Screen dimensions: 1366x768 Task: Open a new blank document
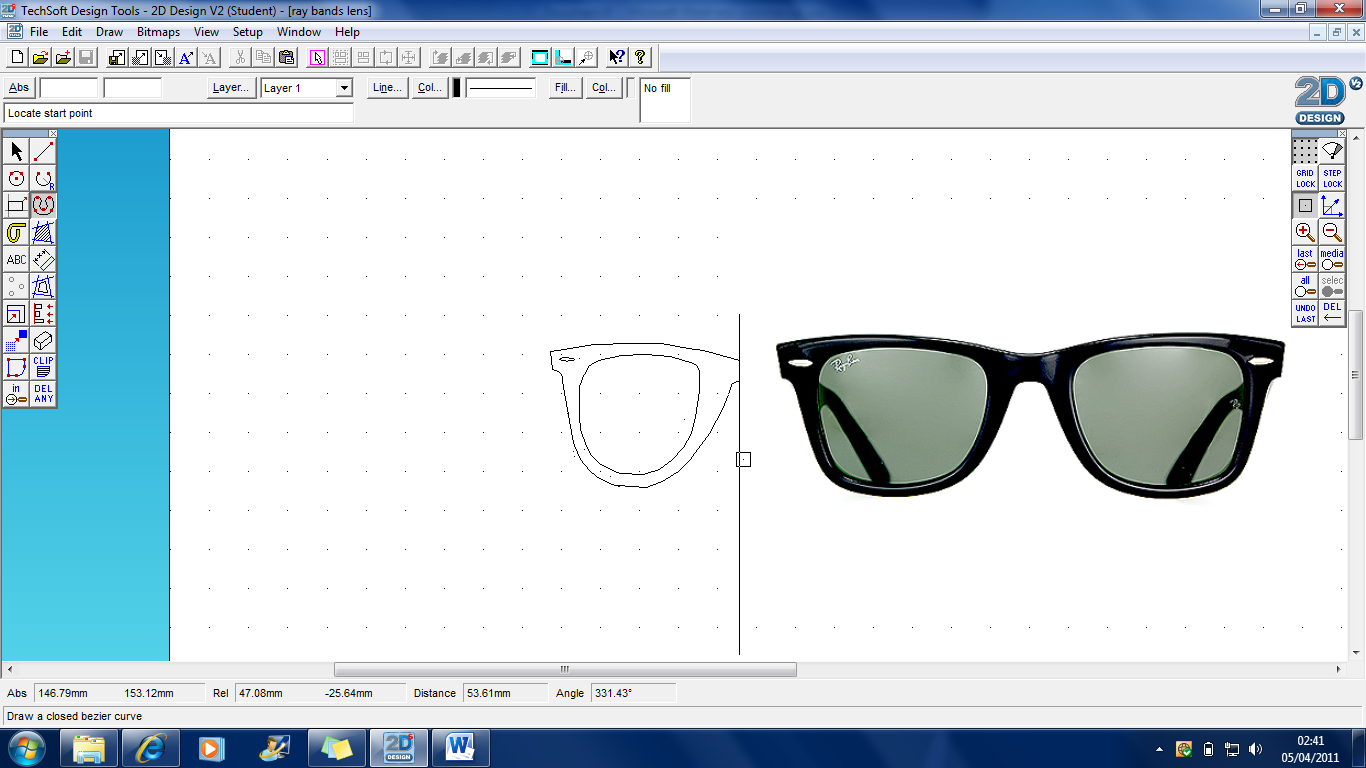click(16, 57)
